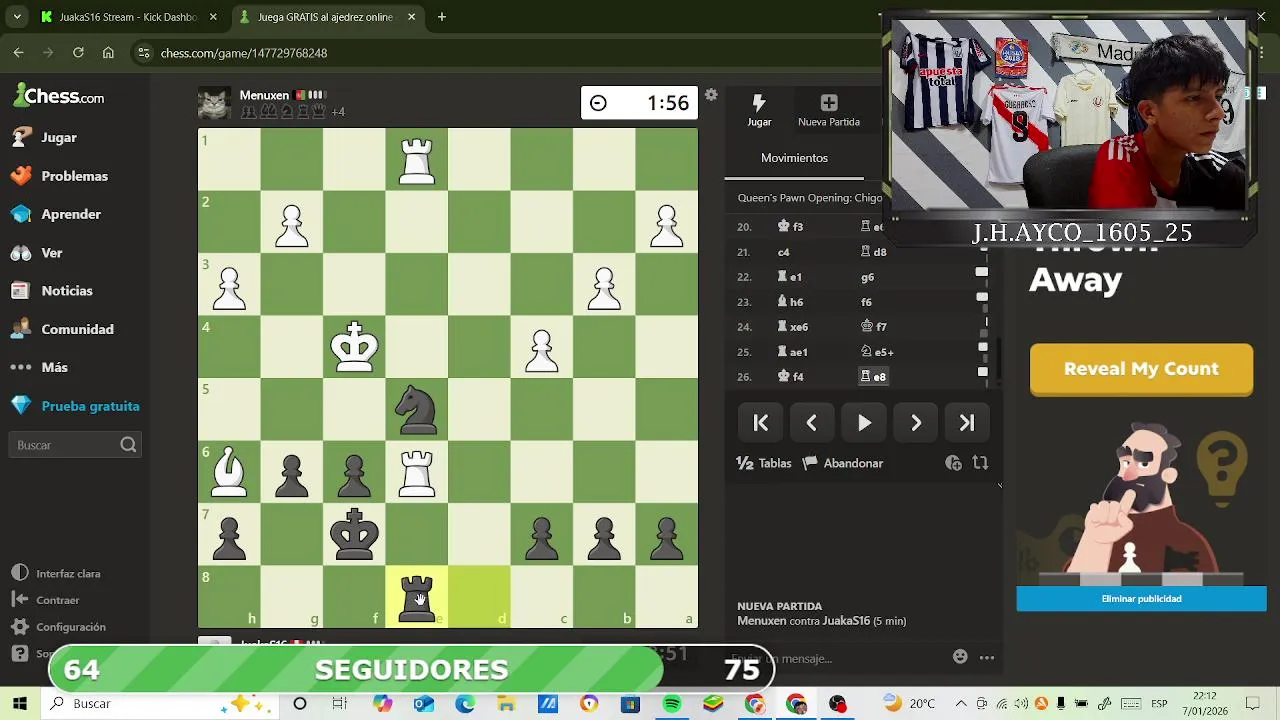Open Microsoft Edge from the taskbar

pyautogui.click(x=465, y=704)
